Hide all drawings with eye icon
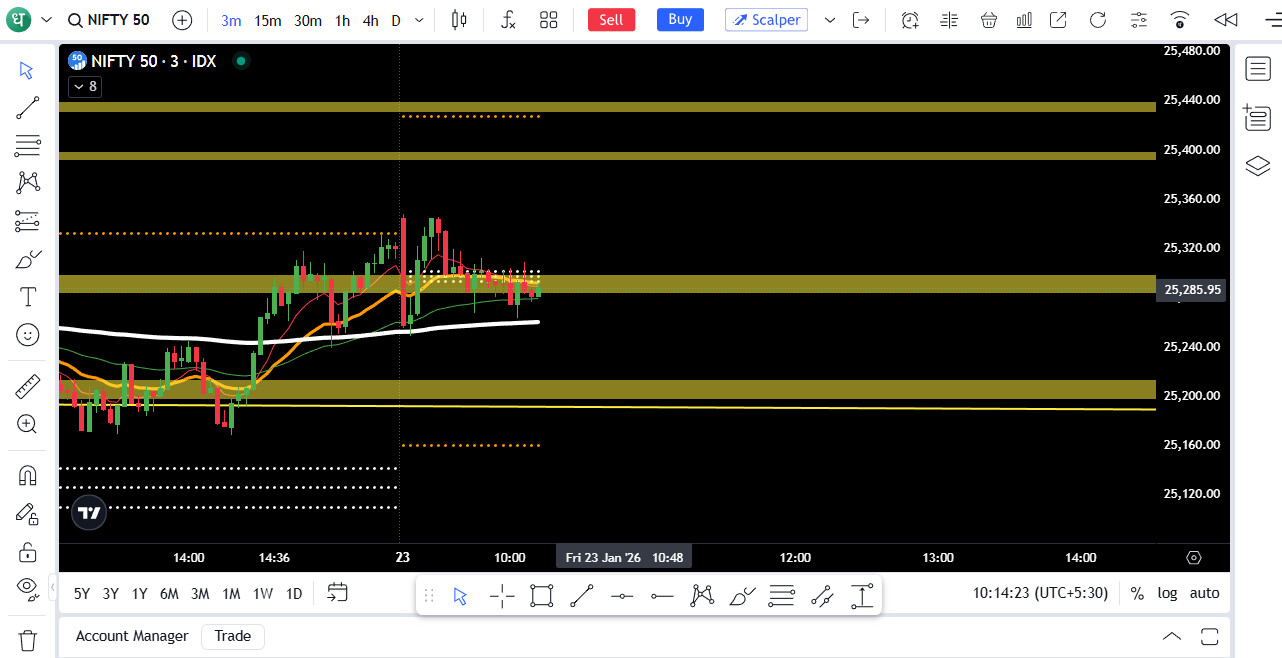The image size is (1282, 658). [27, 587]
